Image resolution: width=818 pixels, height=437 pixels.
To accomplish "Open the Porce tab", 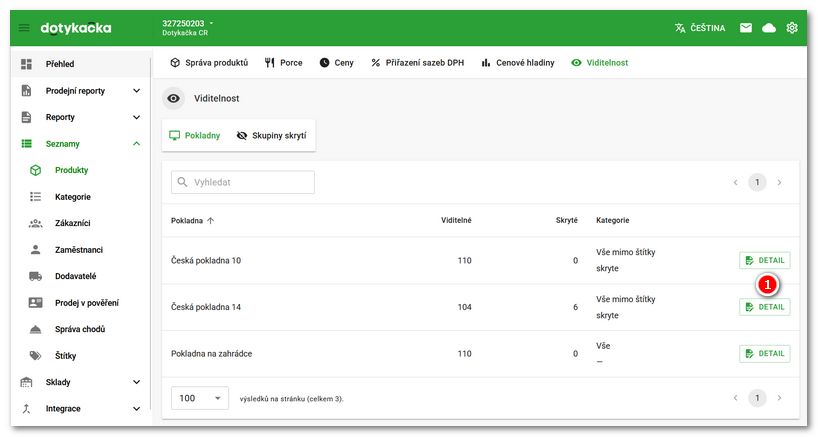I will click(284, 63).
